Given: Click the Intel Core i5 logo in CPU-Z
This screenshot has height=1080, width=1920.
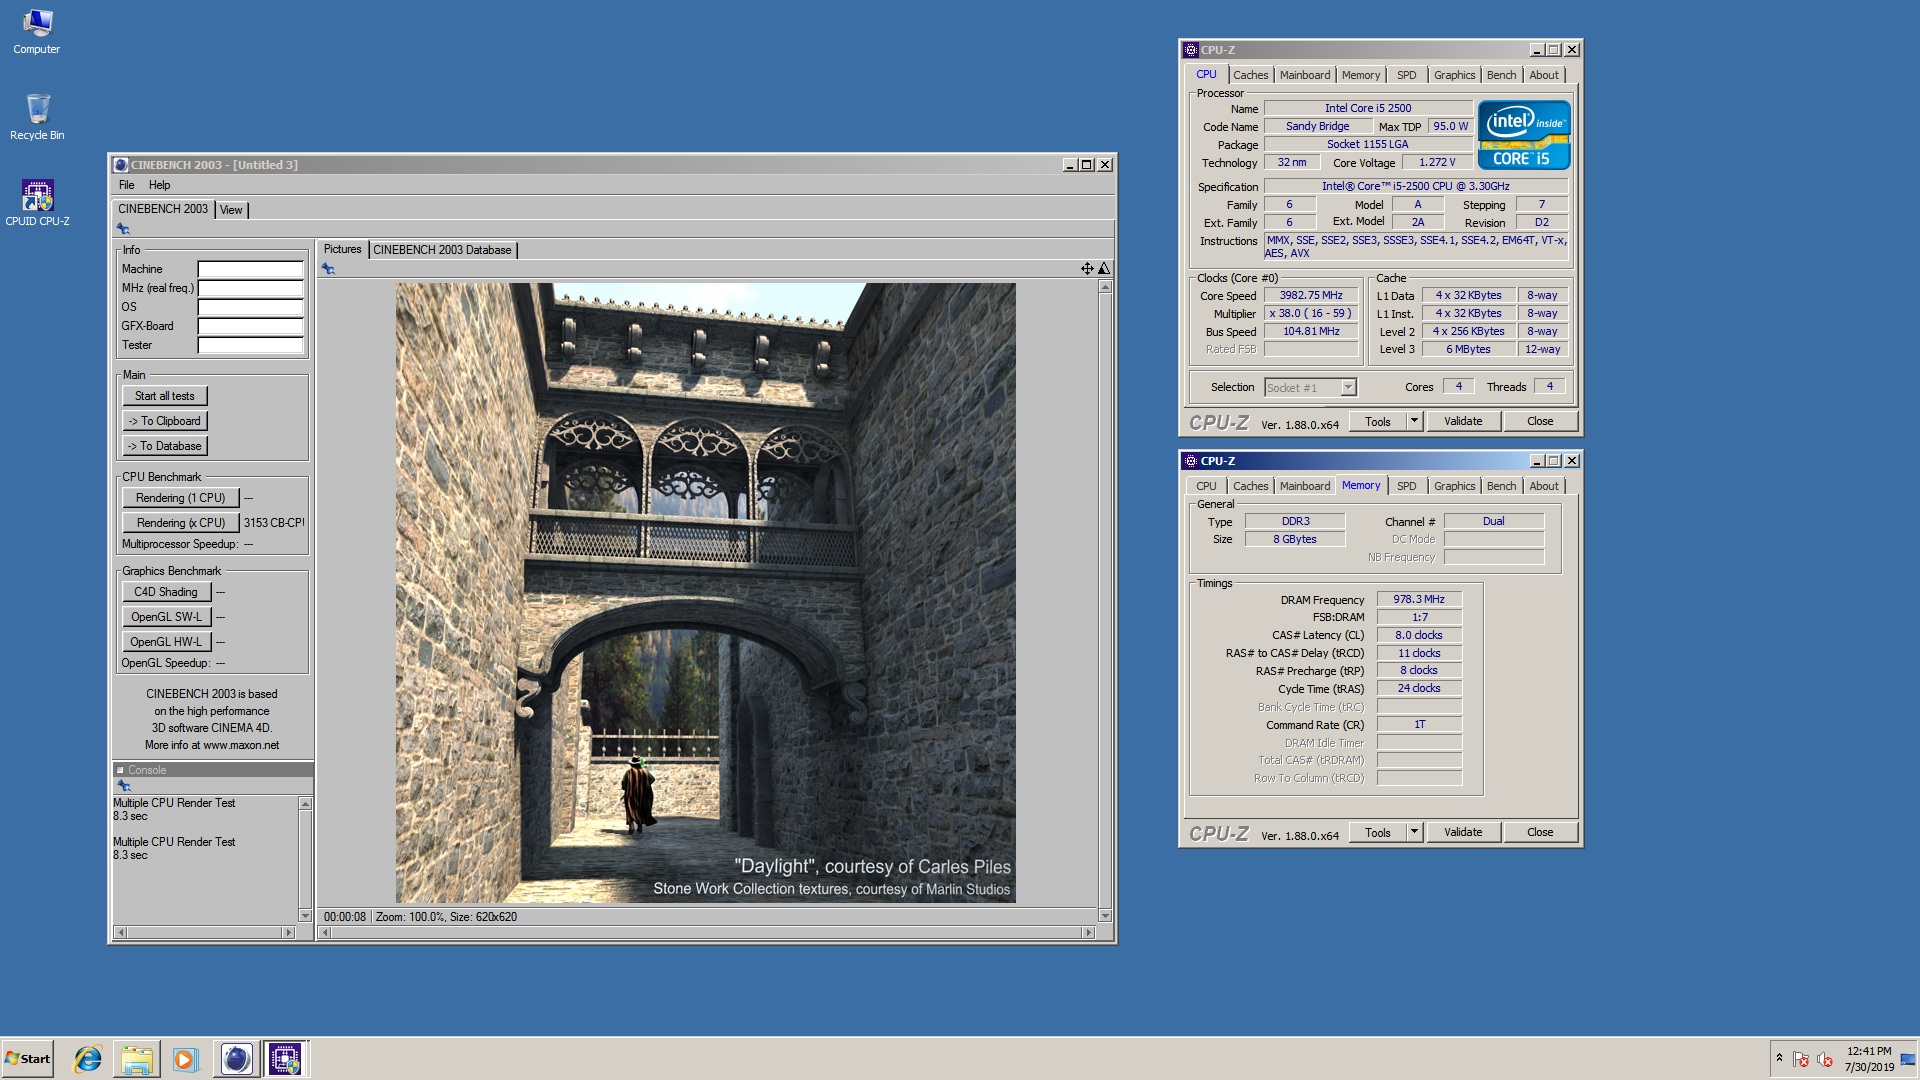Looking at the screenshot, I should (1524, 135).
